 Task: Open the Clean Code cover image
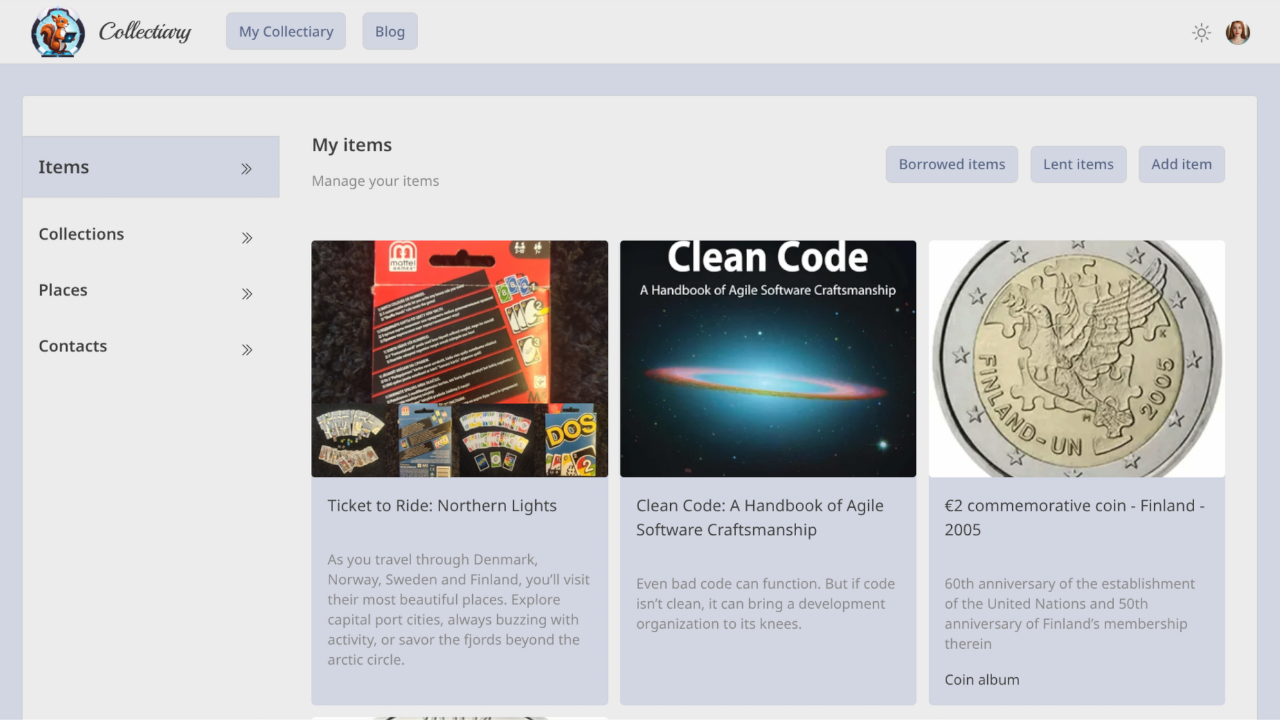[768, 359]
